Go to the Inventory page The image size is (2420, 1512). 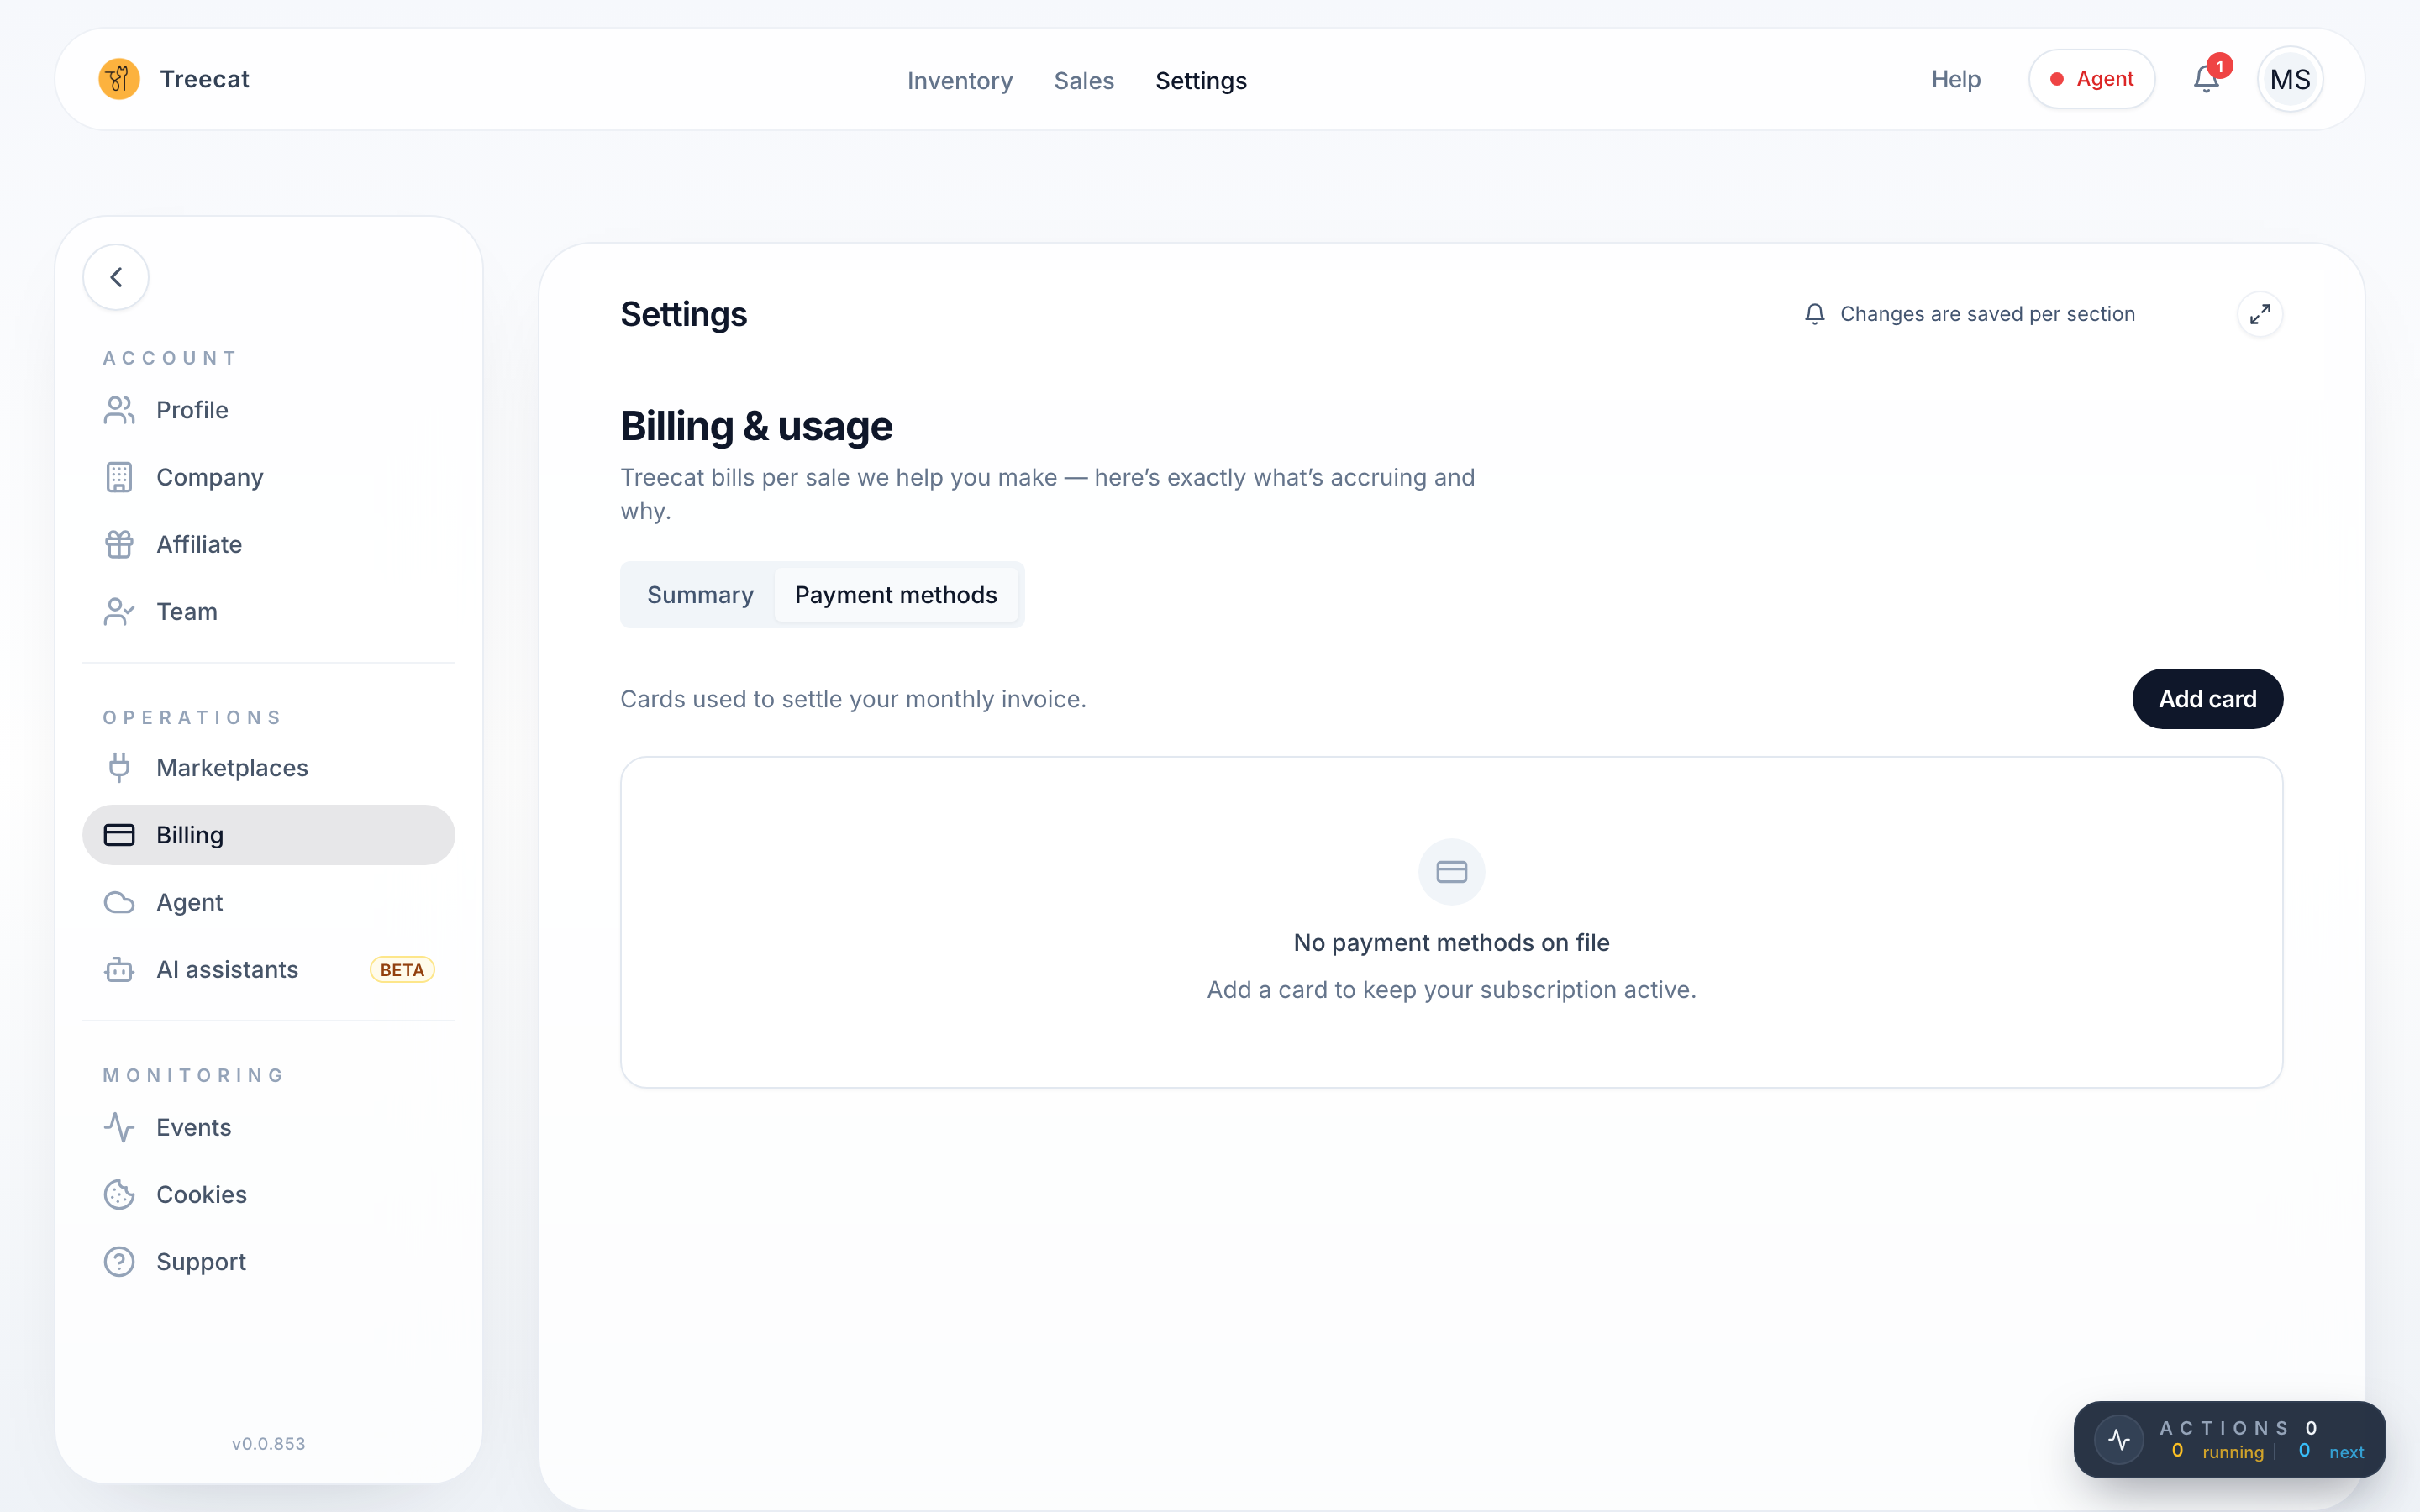(959, 80)
